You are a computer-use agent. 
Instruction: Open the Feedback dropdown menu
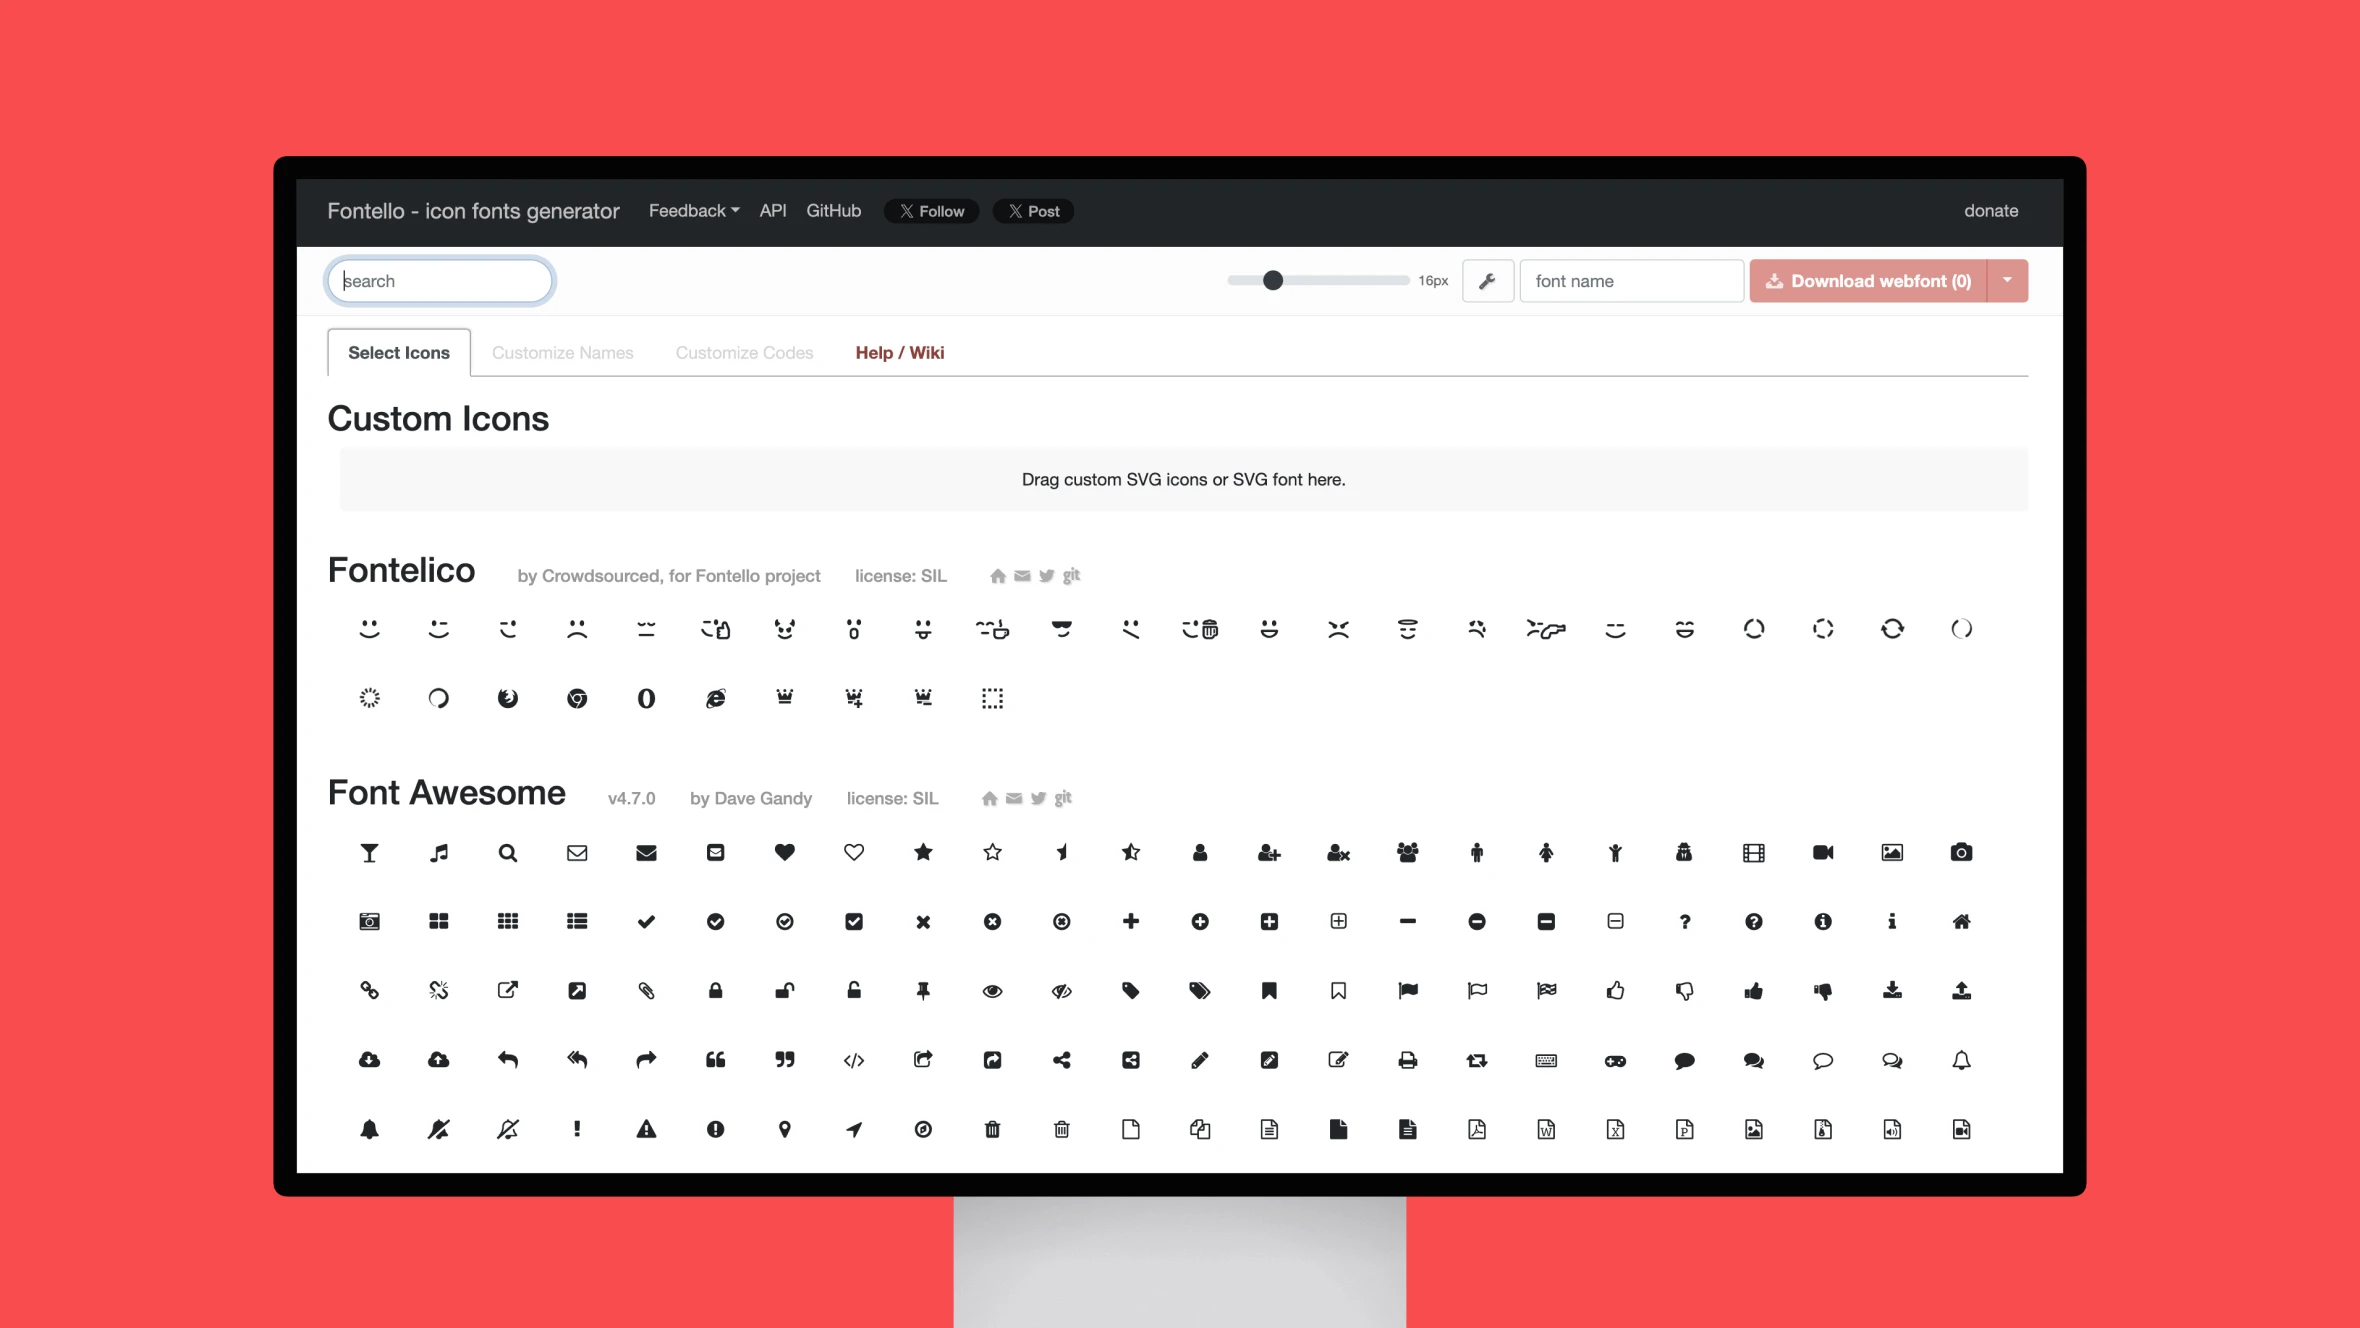692,211
